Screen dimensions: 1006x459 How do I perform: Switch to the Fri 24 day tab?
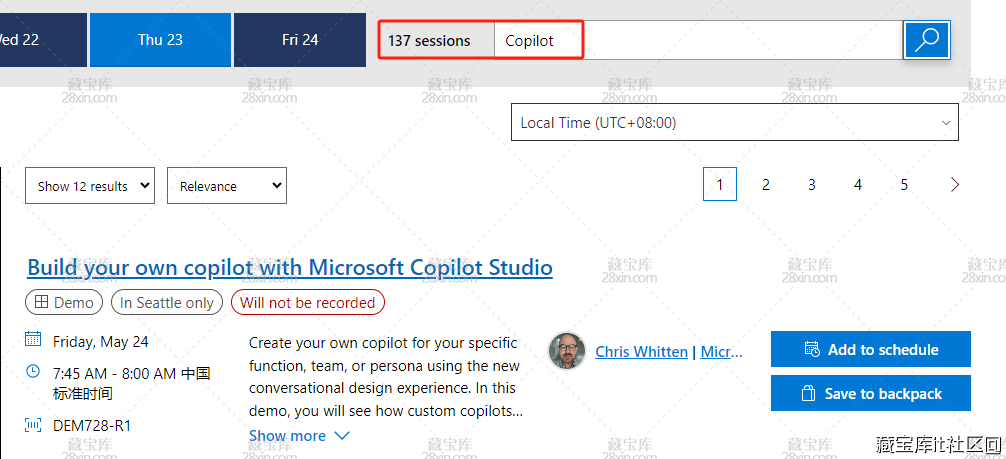coord(300,40)
